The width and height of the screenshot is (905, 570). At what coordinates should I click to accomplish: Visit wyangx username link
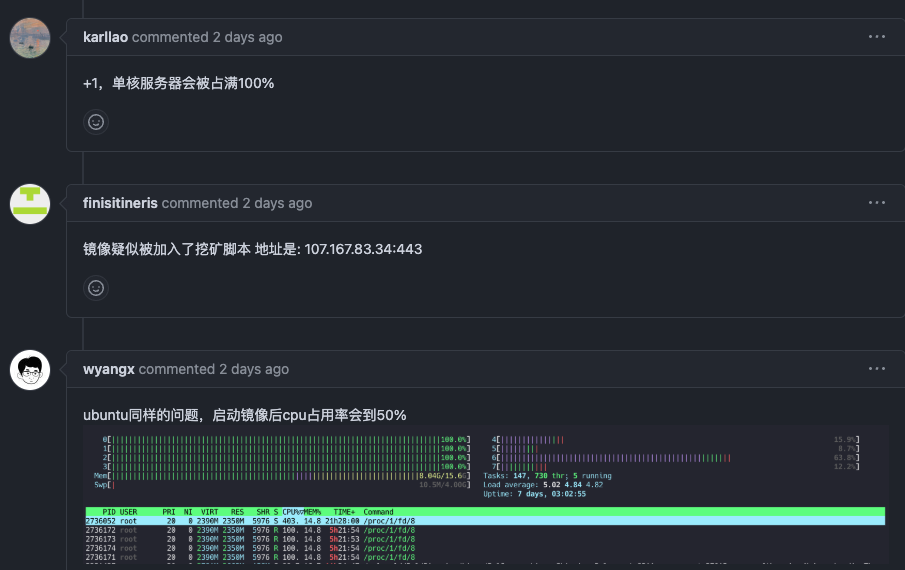point(109,369)
